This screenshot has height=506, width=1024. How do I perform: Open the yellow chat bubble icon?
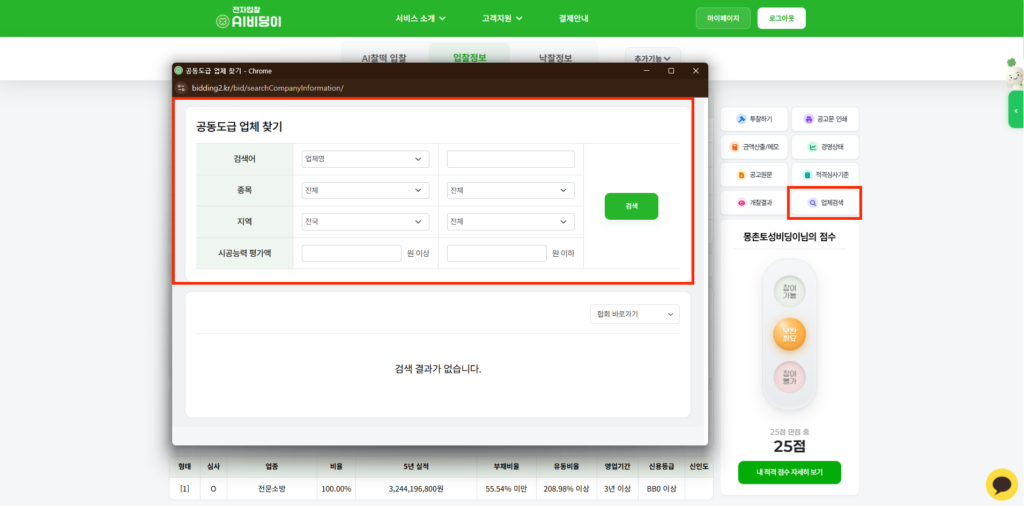point(1001,484)
